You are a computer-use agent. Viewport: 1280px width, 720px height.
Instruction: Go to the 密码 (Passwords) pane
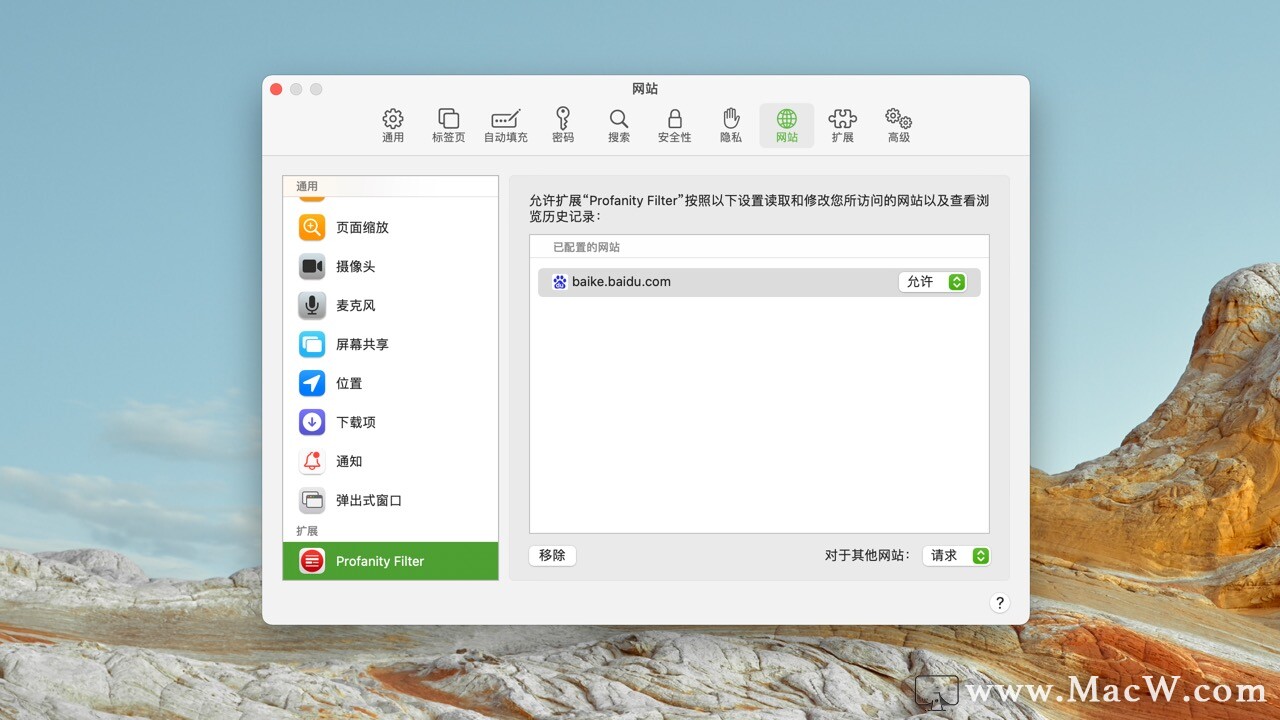(563, 126)
